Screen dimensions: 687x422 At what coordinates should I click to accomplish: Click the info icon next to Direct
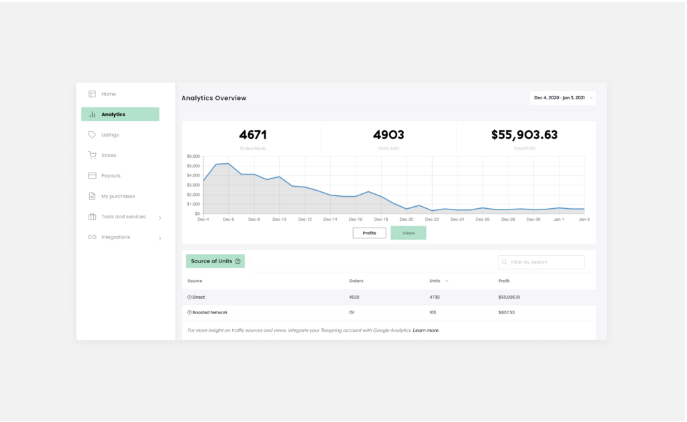click(x=189, y=297)
